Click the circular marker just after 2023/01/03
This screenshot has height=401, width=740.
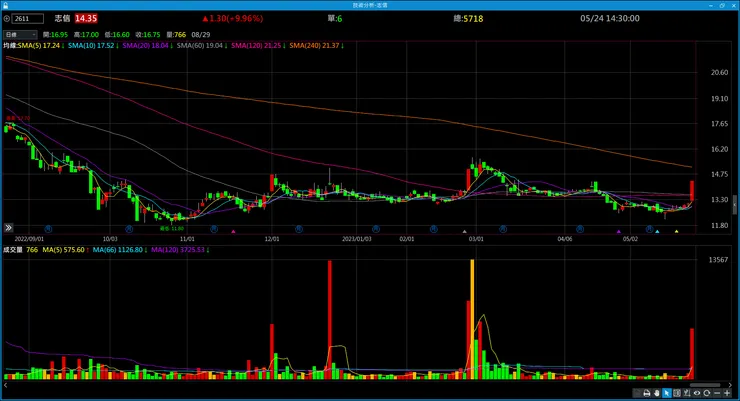[376, 229]
